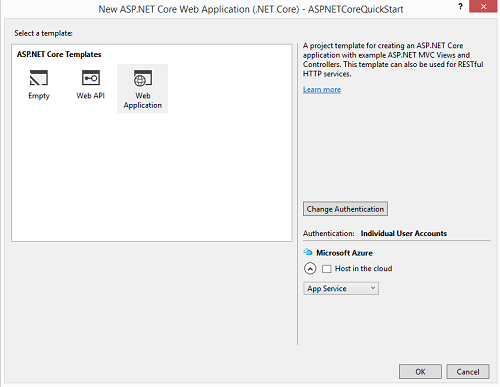Select the Empty template icon

click(x=39, y=78)
